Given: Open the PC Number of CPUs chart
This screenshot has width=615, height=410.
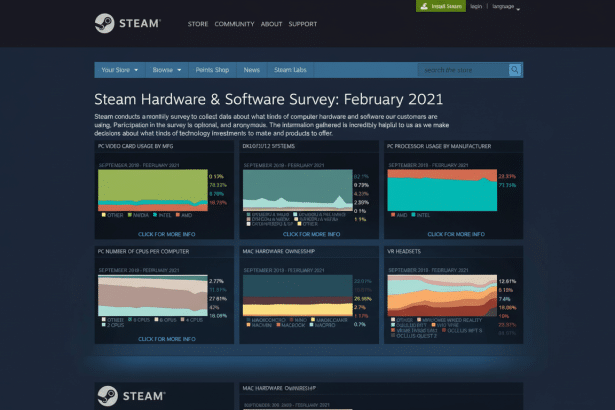Looking at the screenshot, I should click(x=153, y=295).
